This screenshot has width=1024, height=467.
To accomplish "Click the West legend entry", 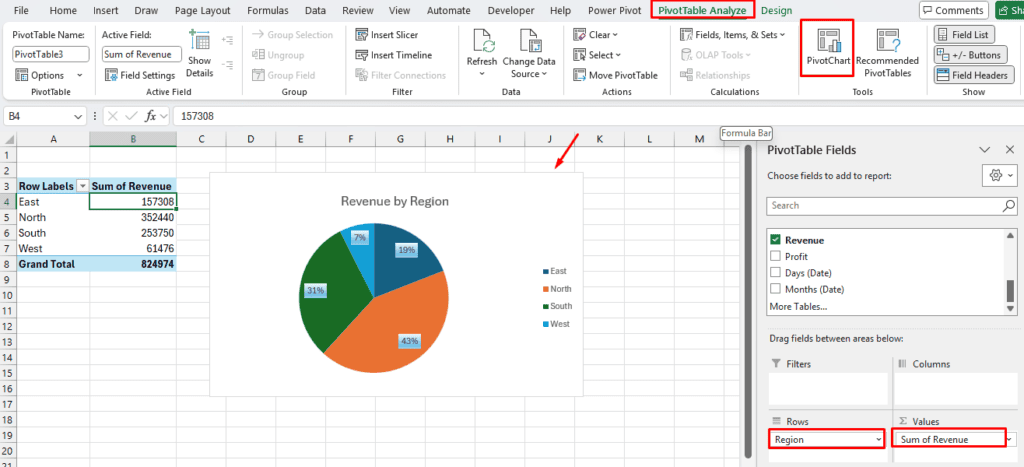I will 555,324.
